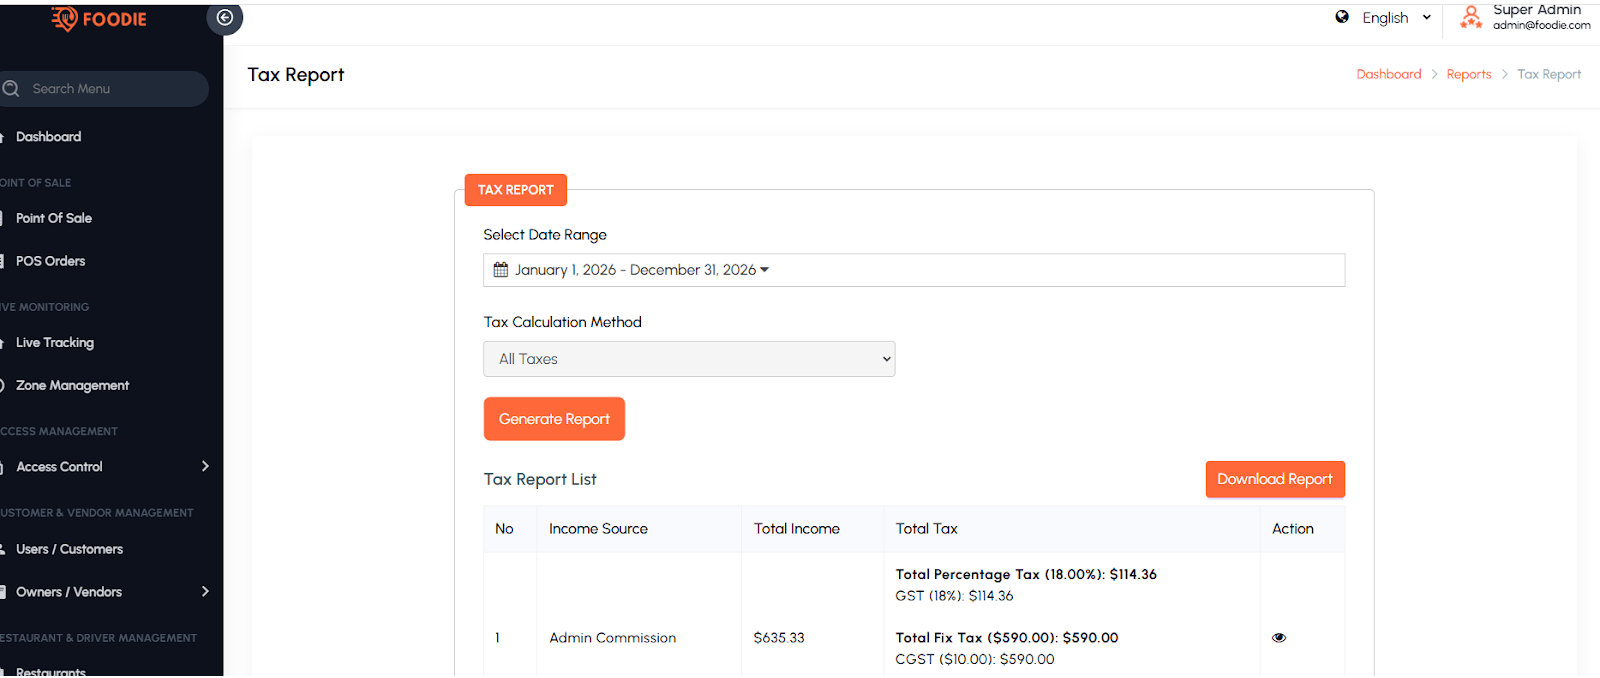Open the English language dropdown

(x=1396, y=18)
